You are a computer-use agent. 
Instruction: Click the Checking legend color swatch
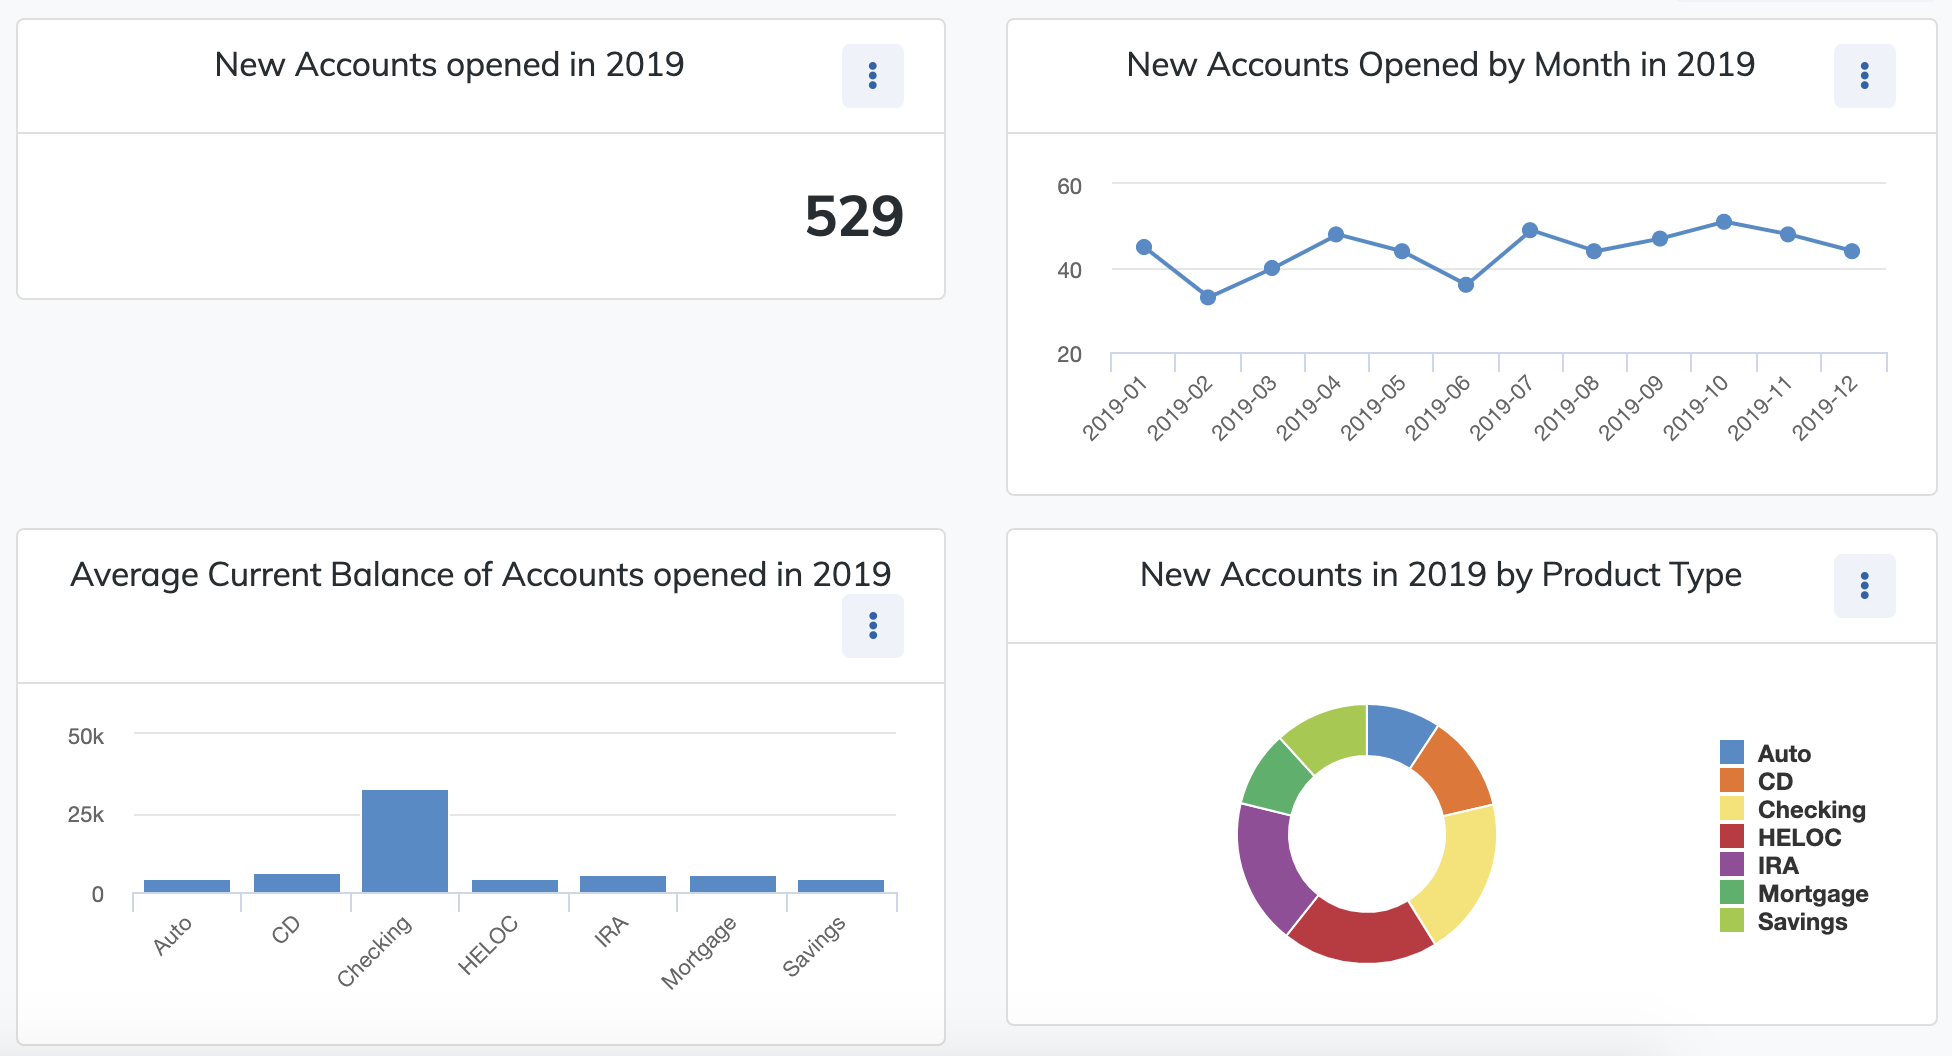click(x=1732, y=808)
